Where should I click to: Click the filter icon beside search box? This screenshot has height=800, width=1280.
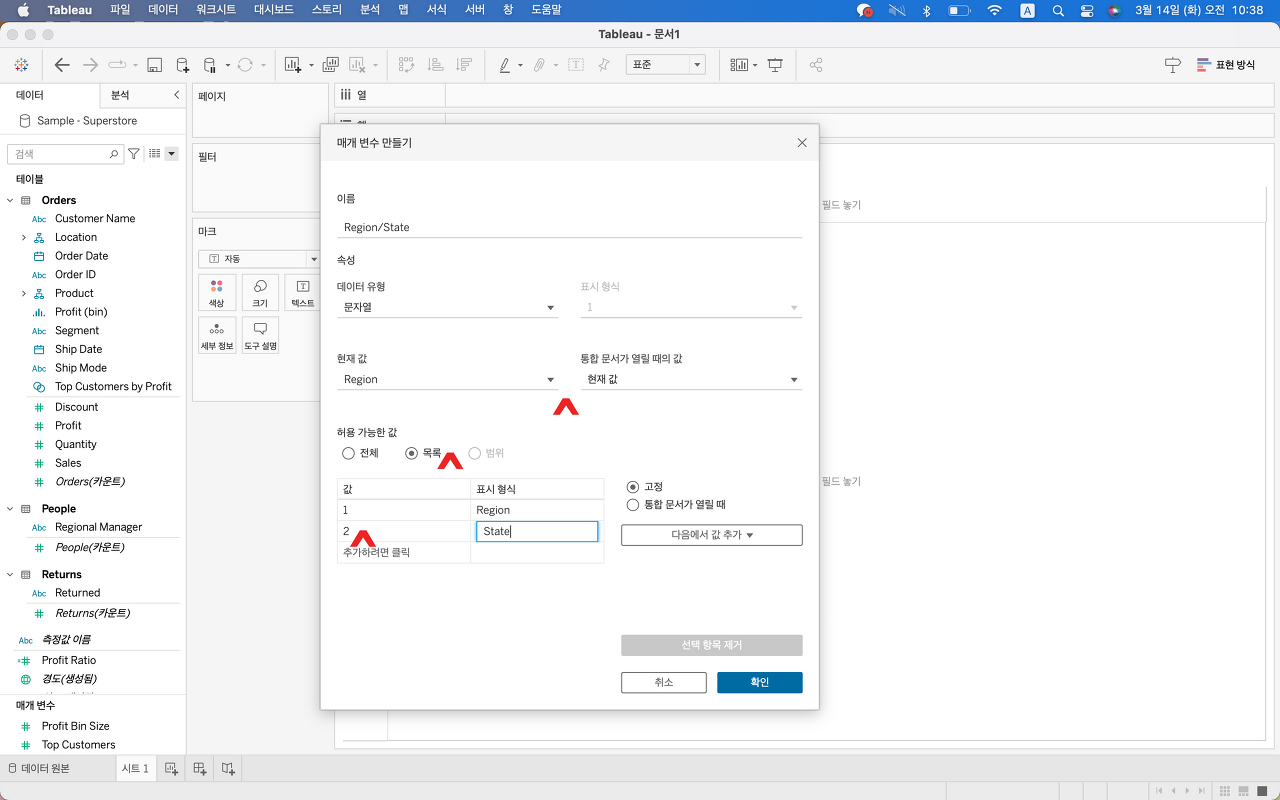click(133, 154)
